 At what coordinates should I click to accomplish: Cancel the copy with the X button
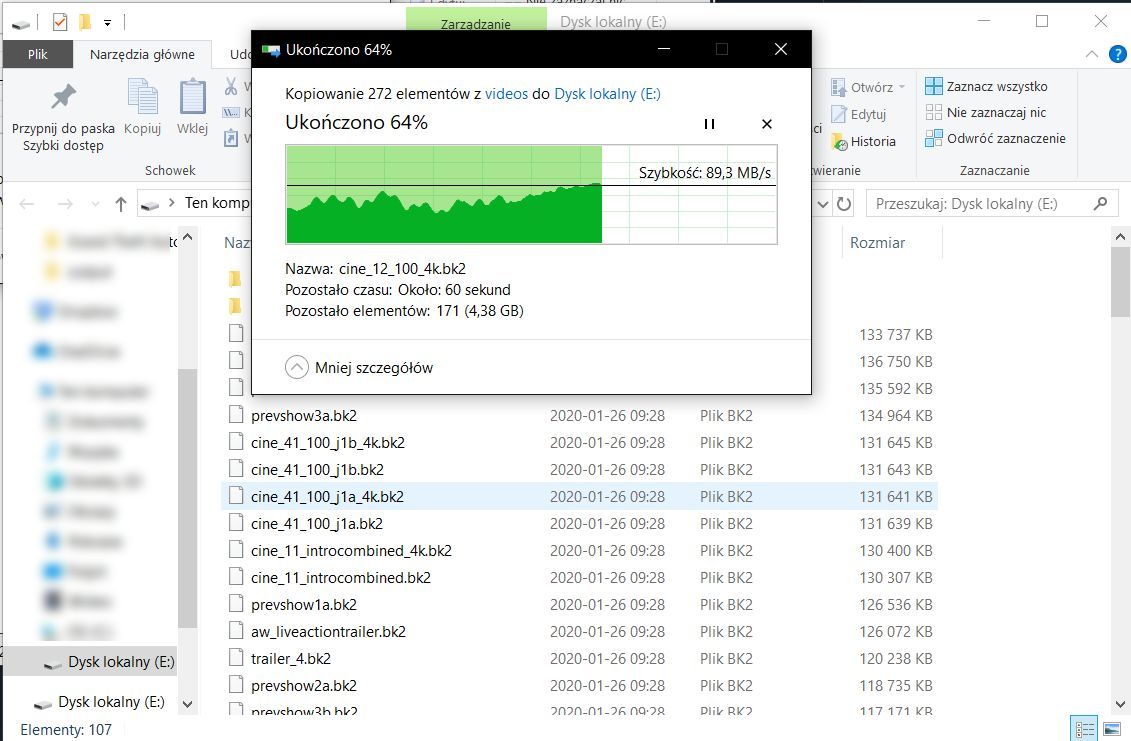[x=767, y=124]
